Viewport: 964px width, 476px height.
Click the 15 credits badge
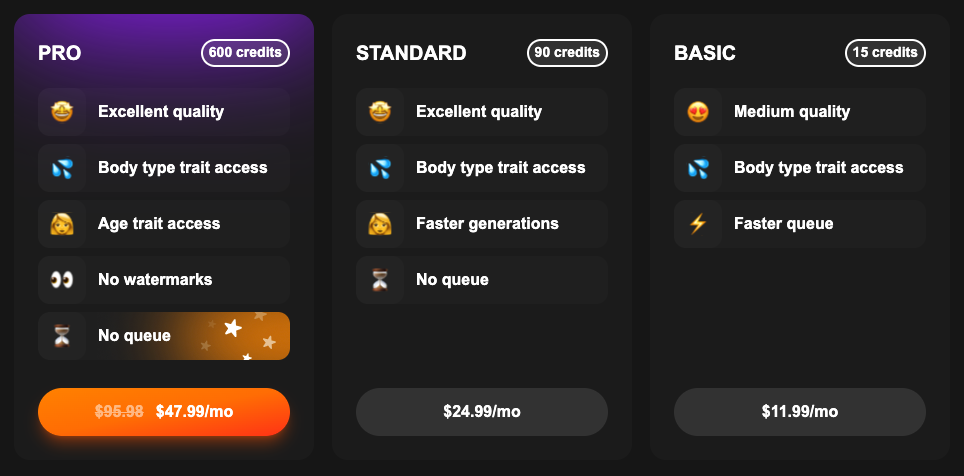pos(885,53)
